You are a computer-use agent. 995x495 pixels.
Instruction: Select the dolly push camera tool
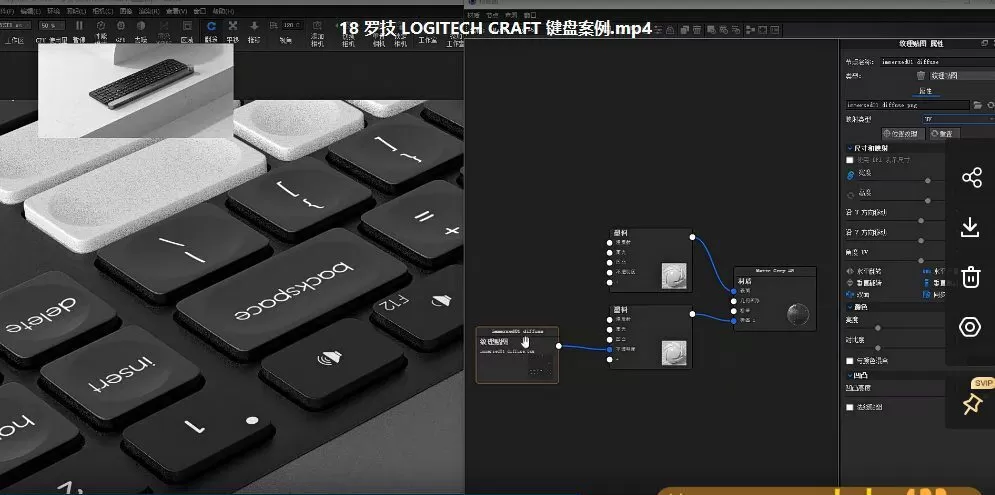(254, 25)
